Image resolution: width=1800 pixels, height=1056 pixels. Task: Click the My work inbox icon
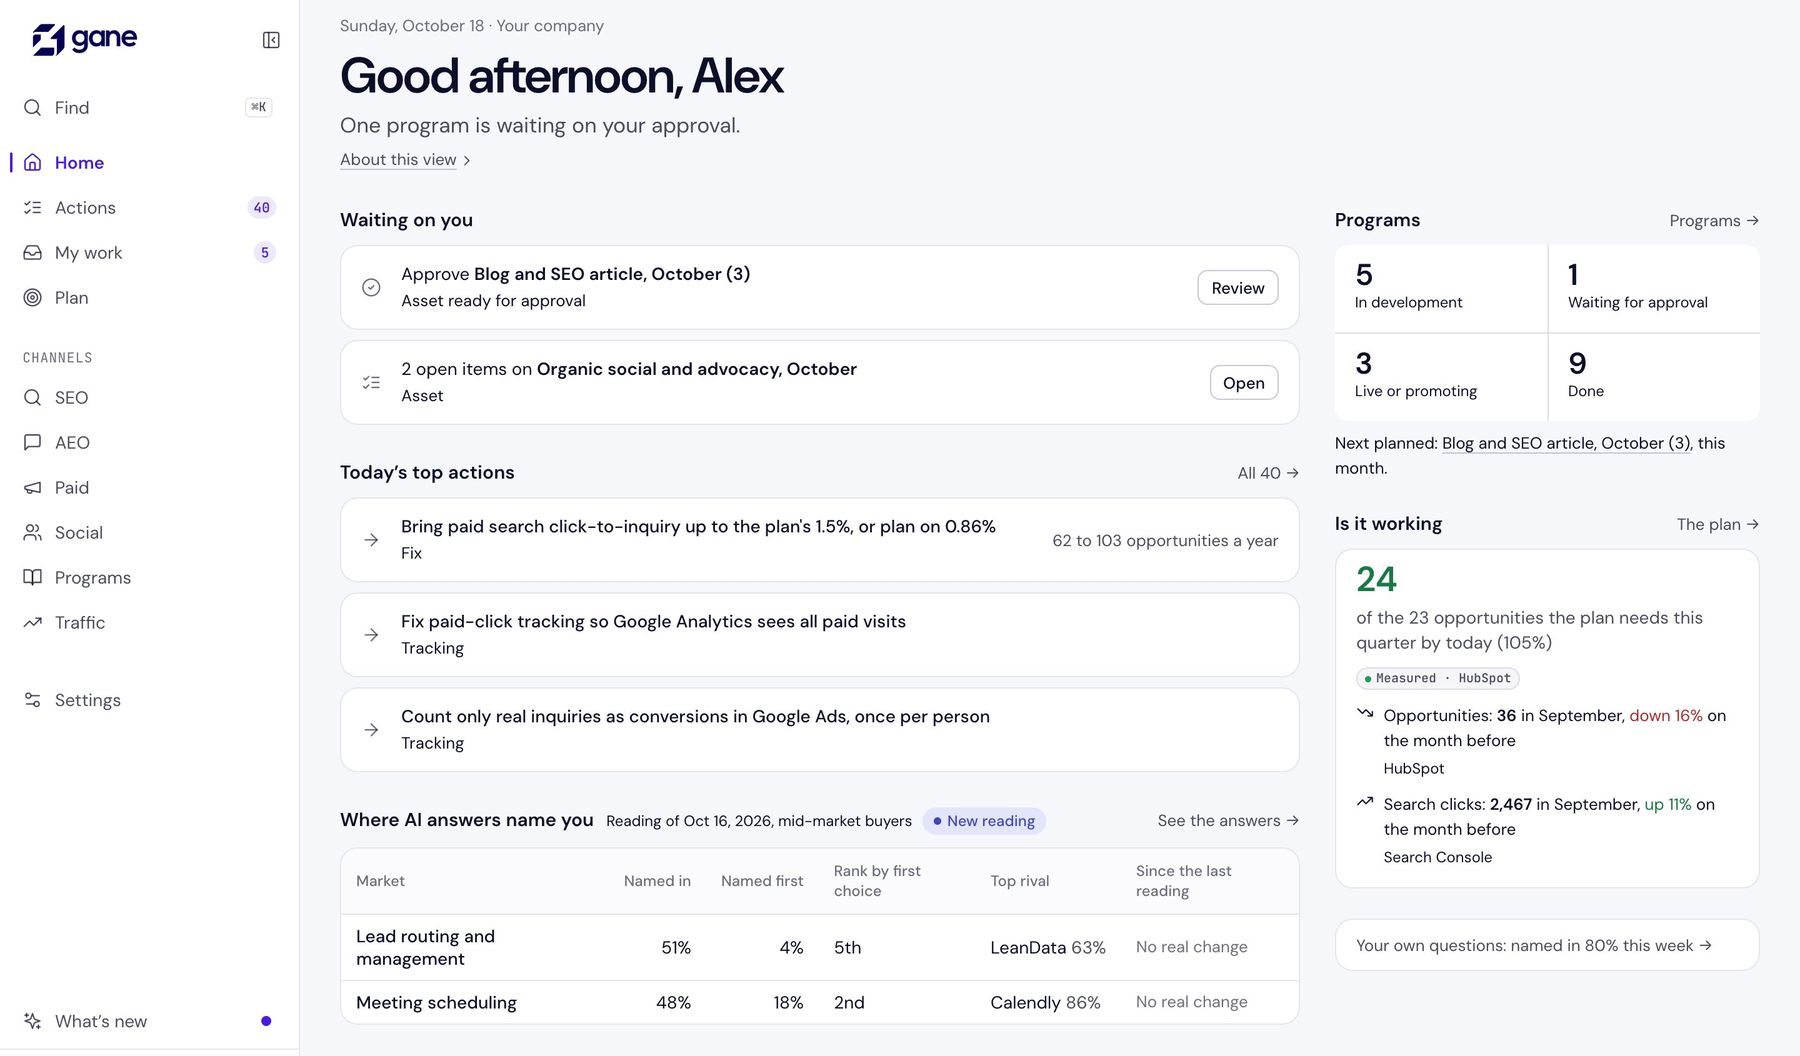click(x=33, y=253)
